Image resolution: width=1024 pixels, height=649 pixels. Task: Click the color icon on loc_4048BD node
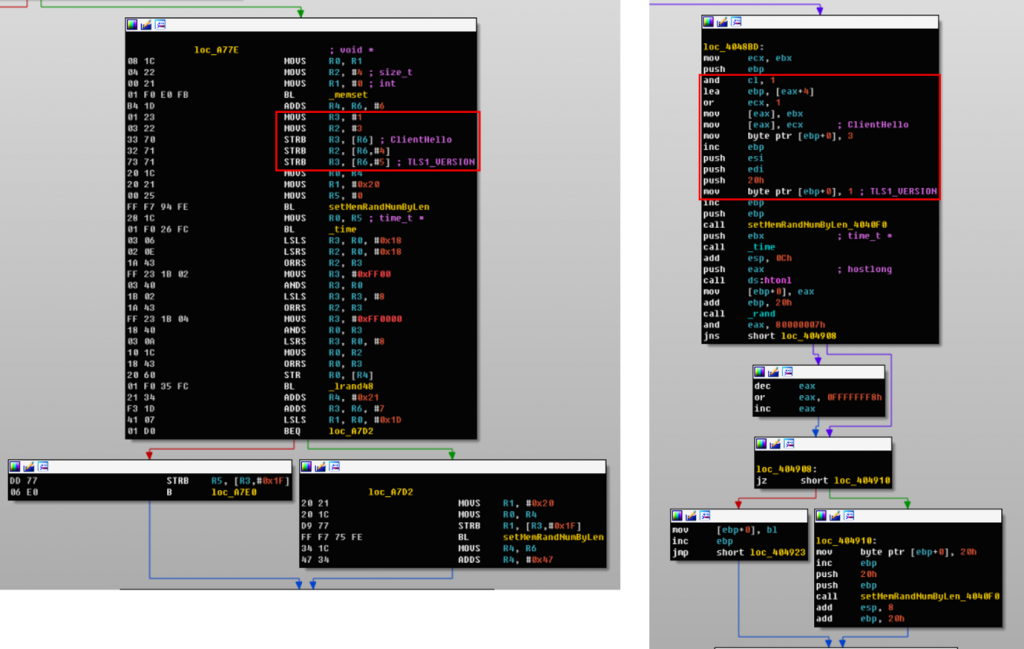tap(710, 21)
